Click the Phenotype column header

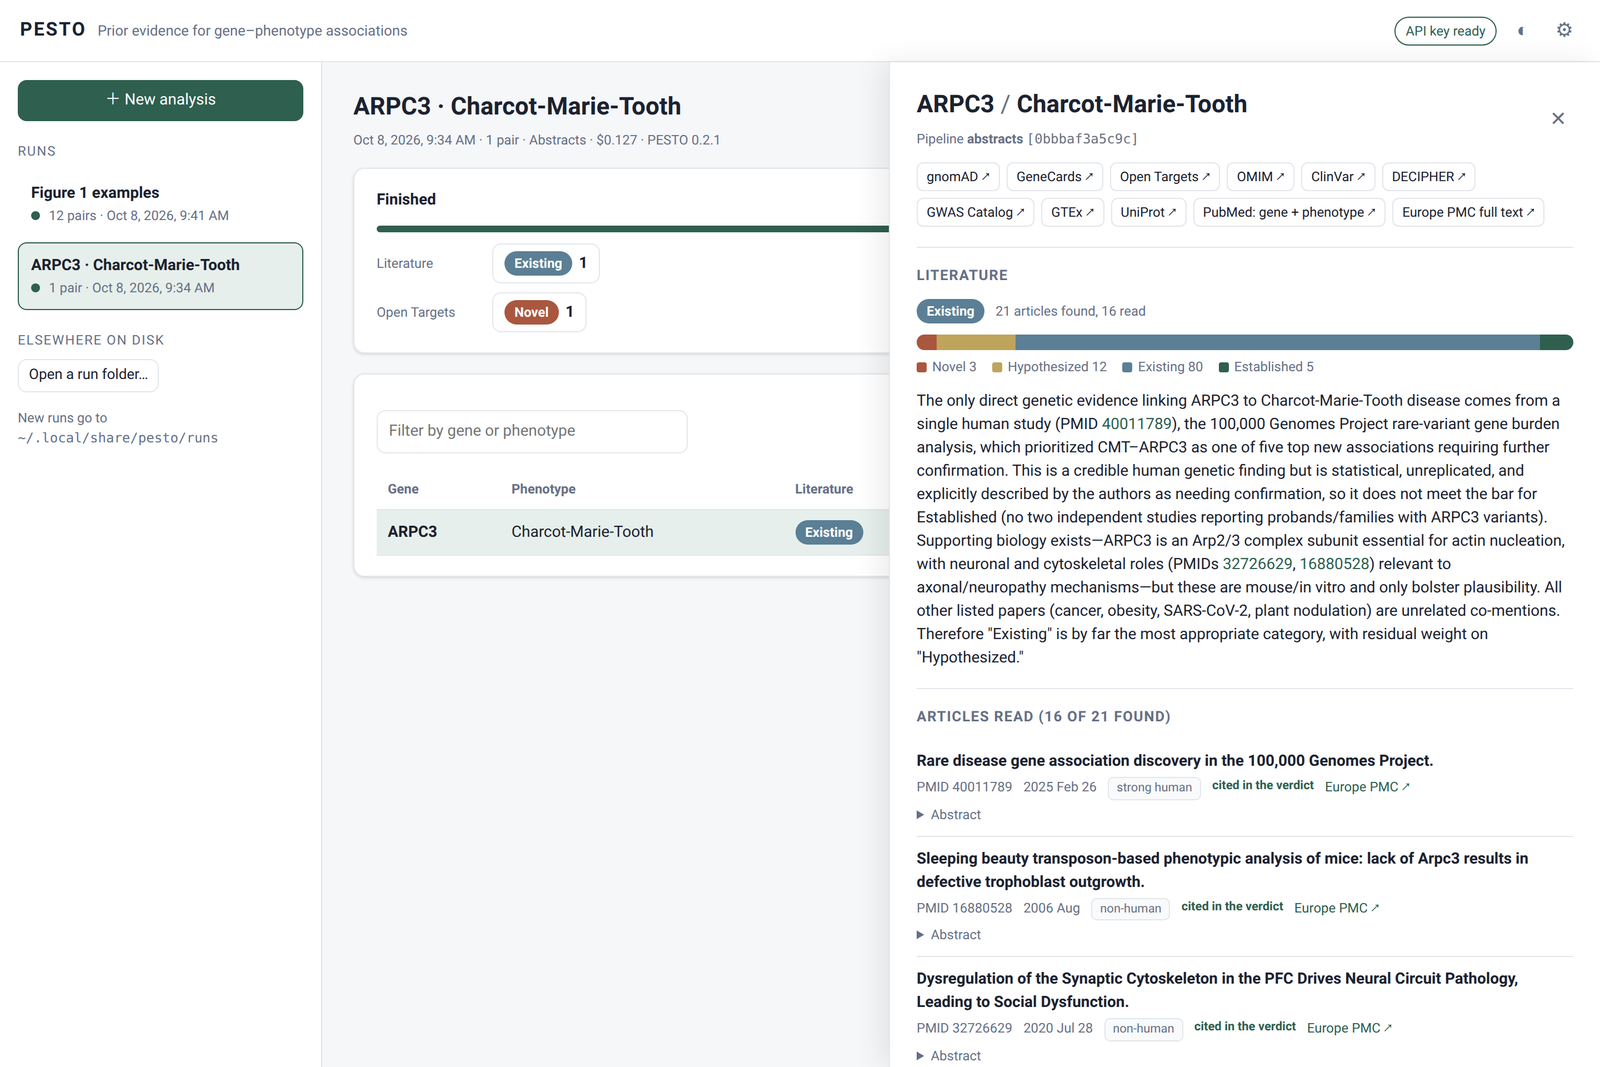pyautogui.click(x=543, y=489)
